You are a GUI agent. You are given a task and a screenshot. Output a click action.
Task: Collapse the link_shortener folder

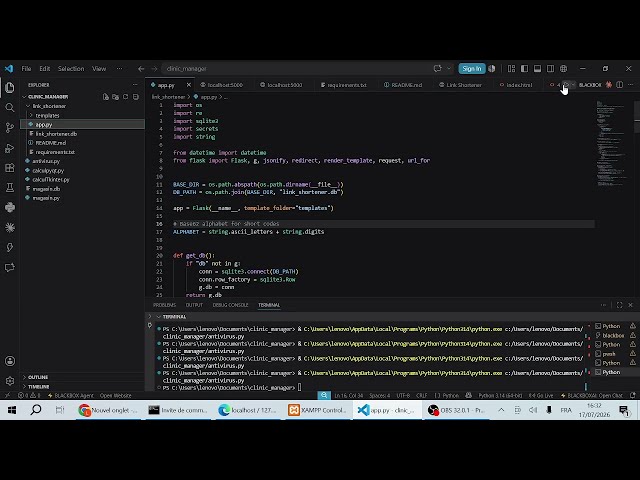(x=28, y=106)
